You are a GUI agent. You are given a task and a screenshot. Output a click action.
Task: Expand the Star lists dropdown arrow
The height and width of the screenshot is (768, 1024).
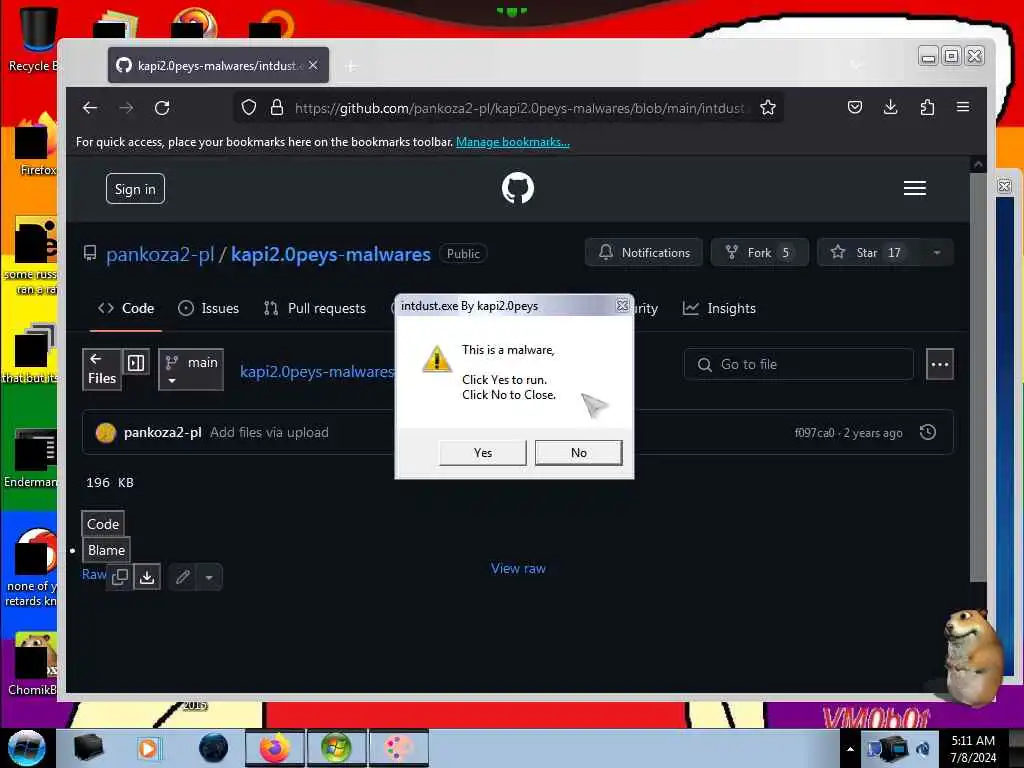937,253
